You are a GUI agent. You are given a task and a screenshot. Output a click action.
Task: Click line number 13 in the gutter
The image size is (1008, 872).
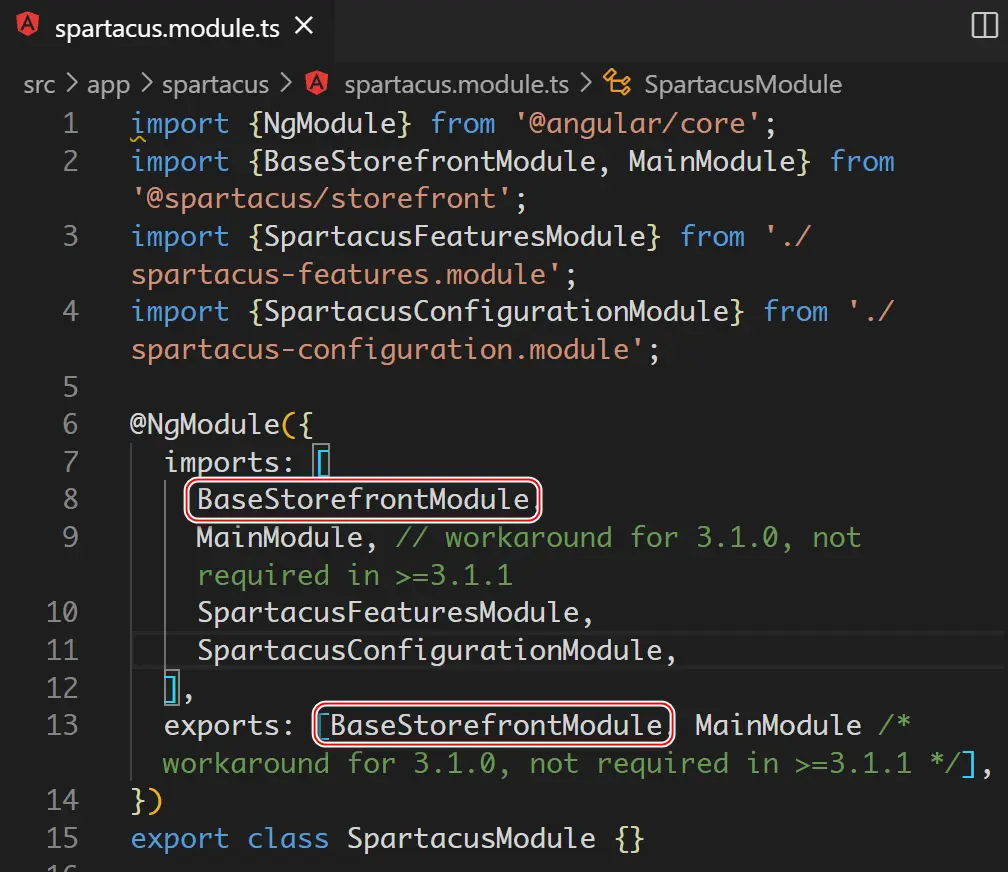point(62,725)
